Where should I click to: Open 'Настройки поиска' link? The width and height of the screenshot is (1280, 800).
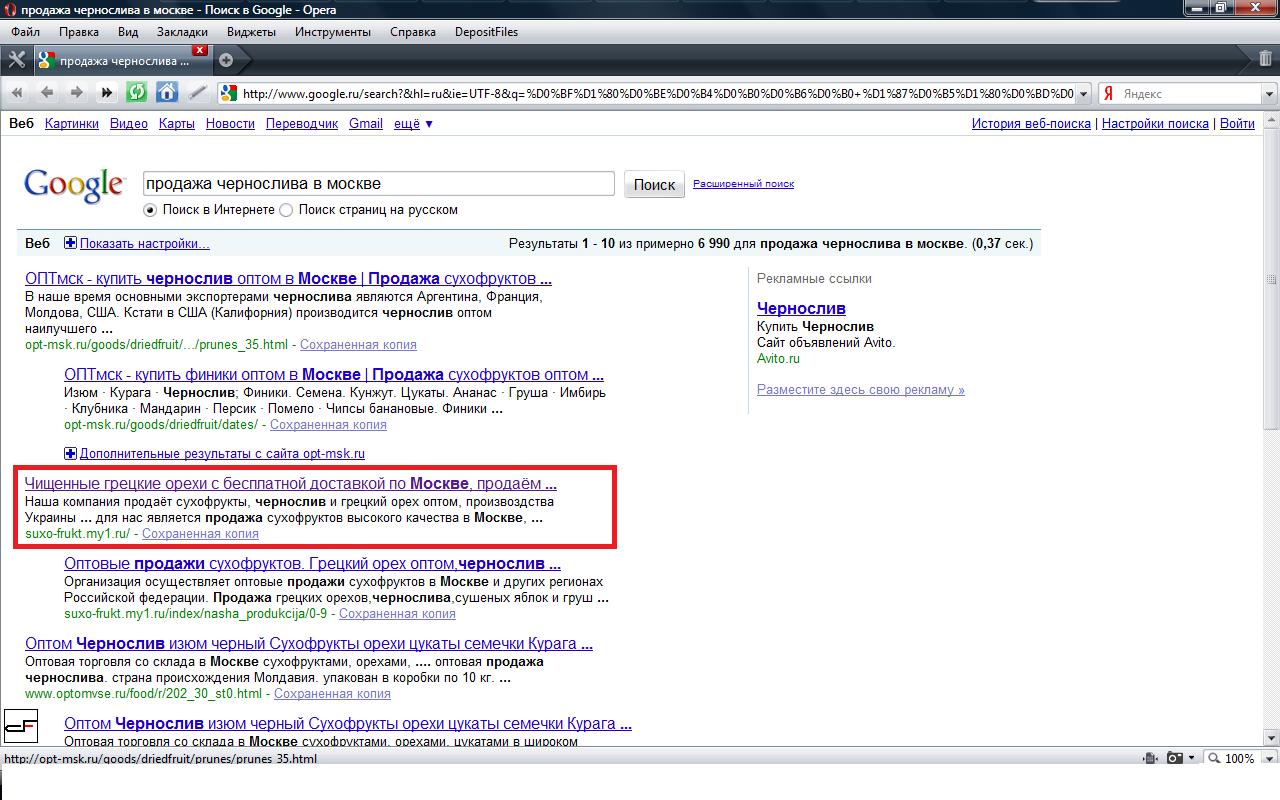(x=1156, y=124)
